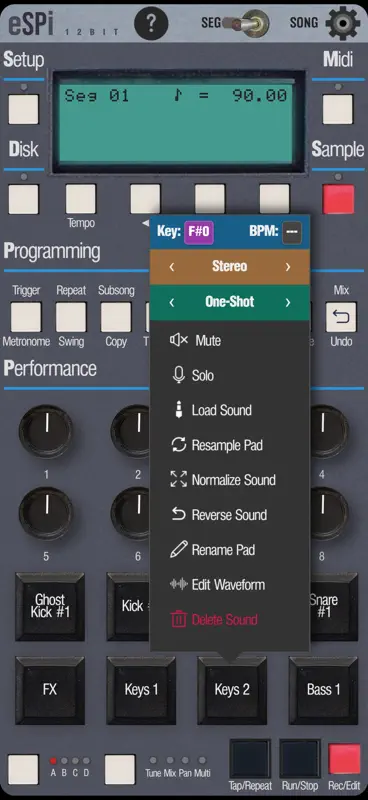The height and width of the screenshot is (800, 368).
Task: Tap the fifth white button under the display
Action: coord(275,199)
